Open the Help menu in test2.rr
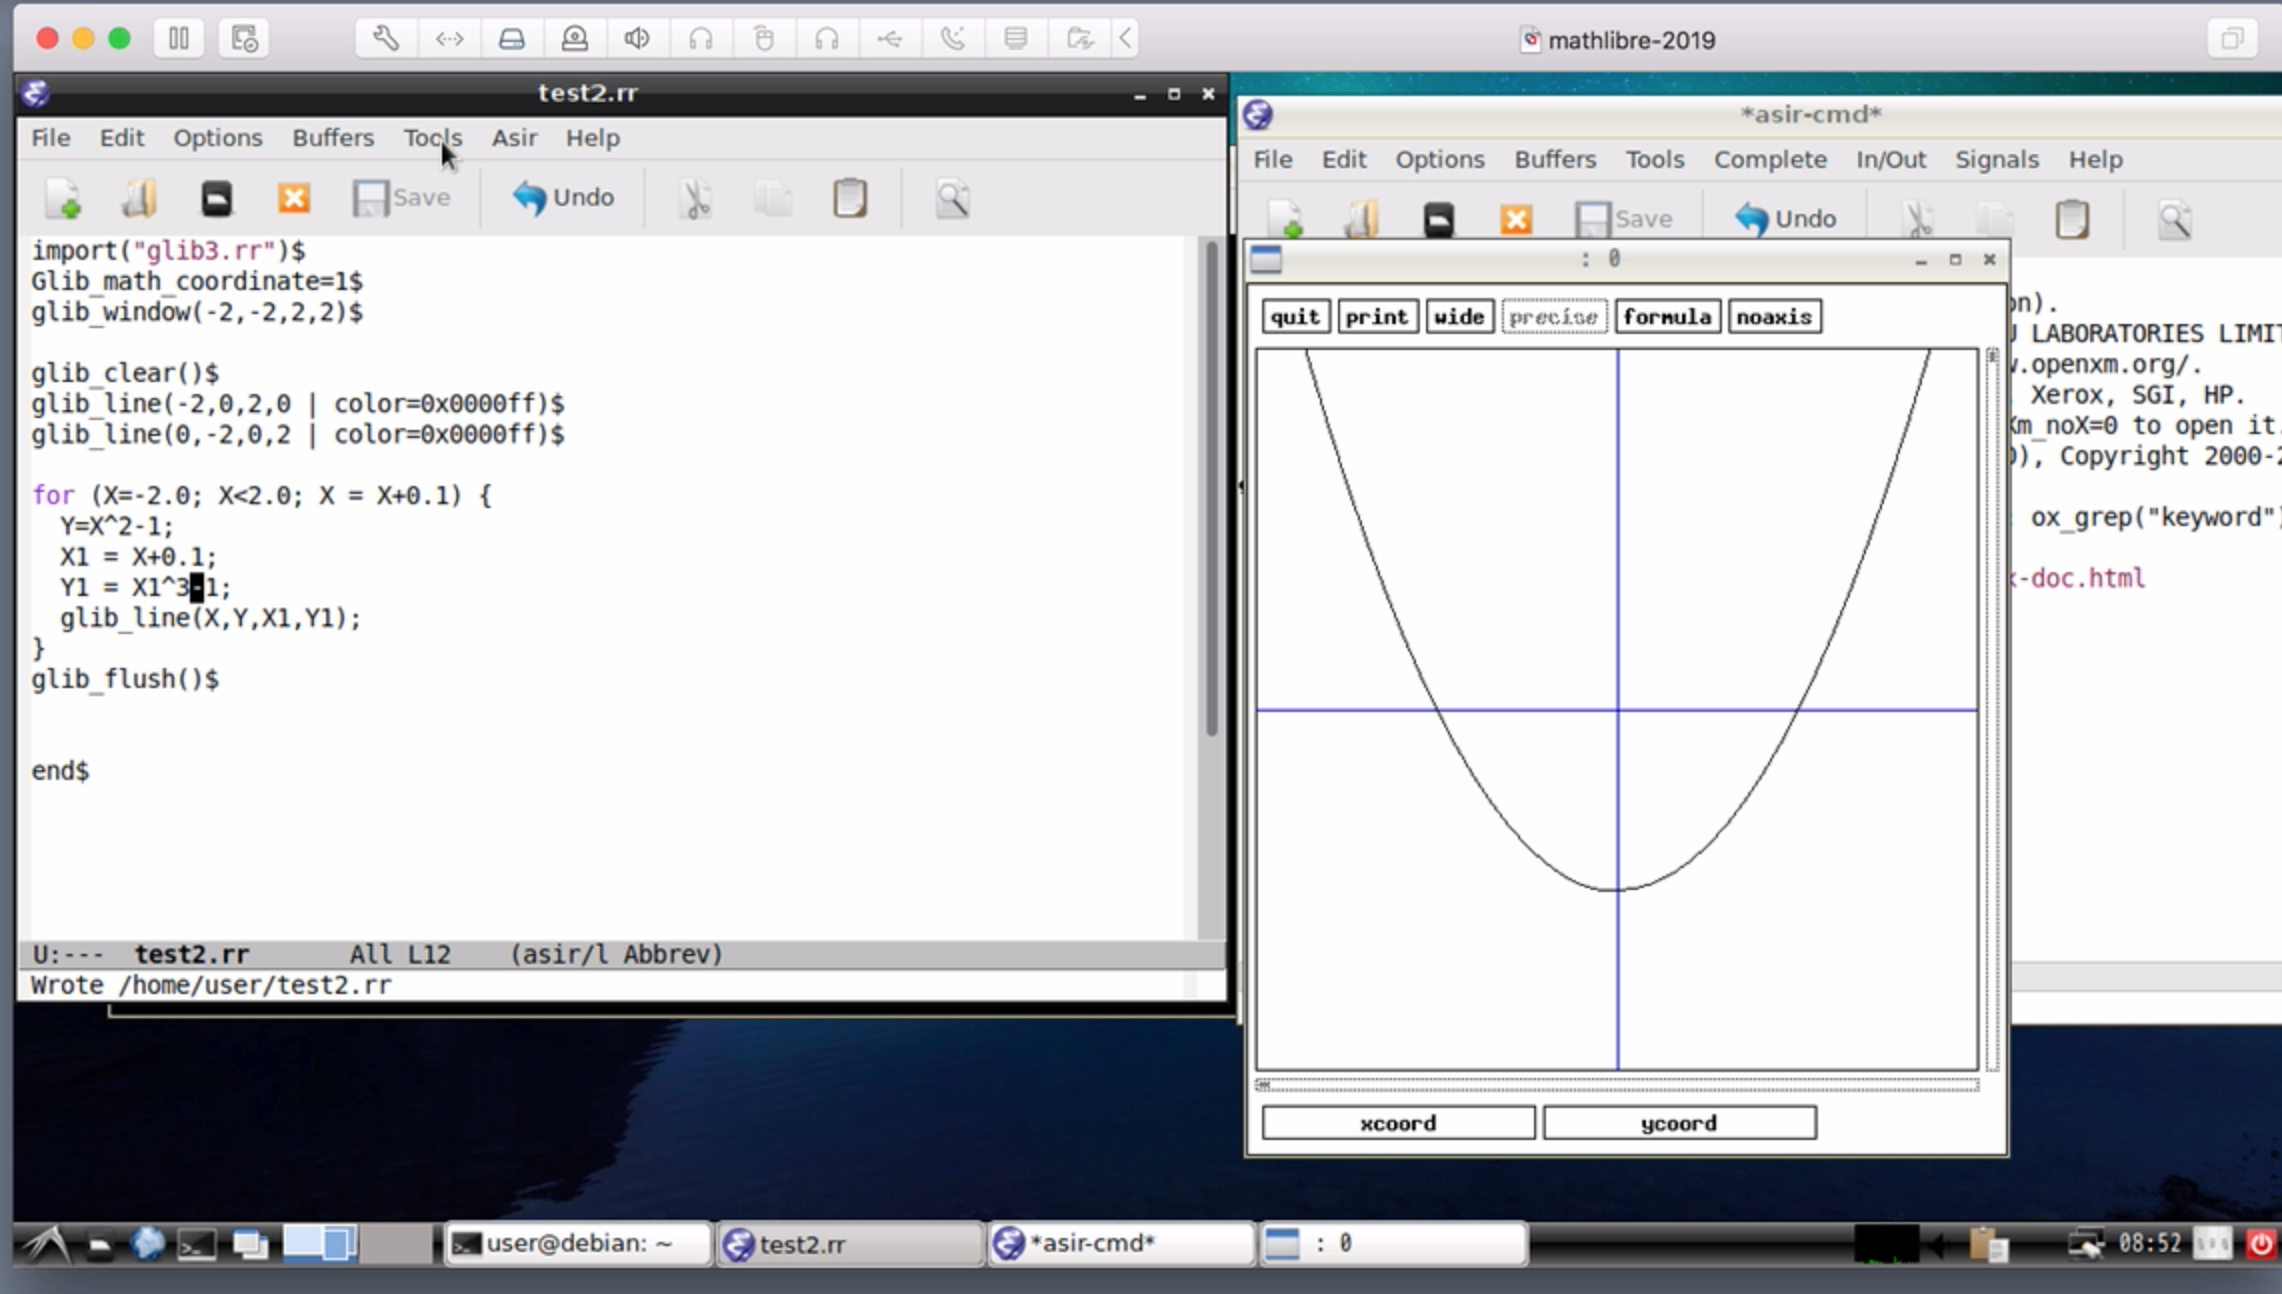The height and width of the screenshot is (1294, 2282). 593,138
